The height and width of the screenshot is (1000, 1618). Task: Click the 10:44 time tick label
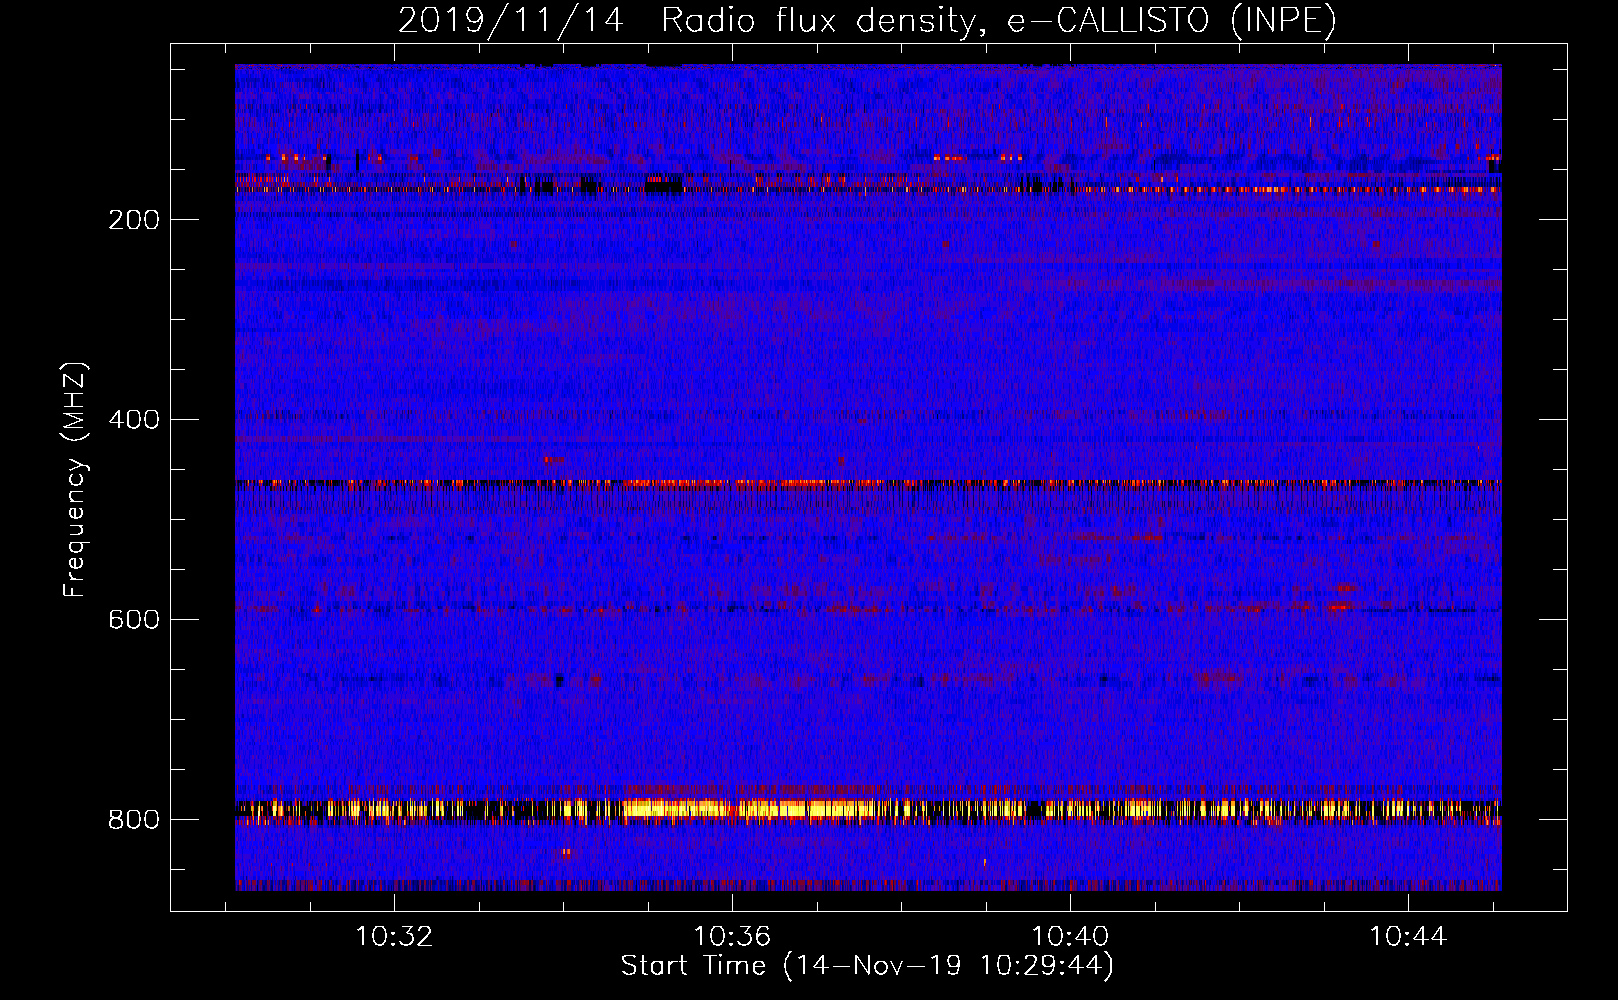tap(1409, 937)
